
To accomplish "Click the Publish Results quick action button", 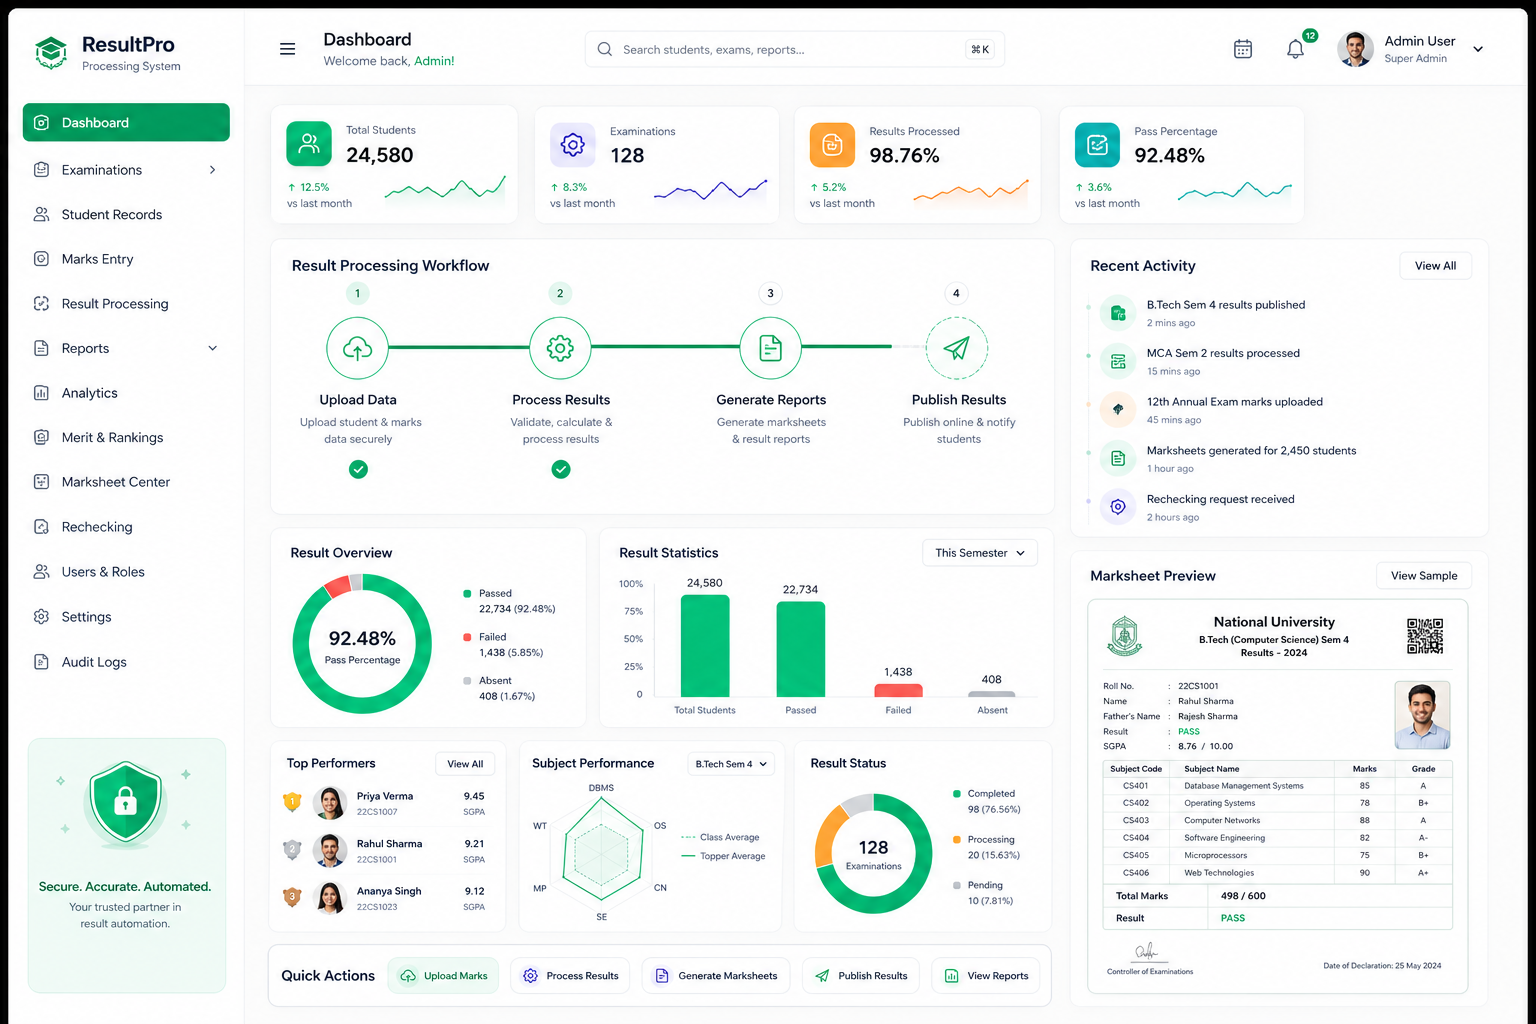I will pyautogui.click(x=861, y=976).
